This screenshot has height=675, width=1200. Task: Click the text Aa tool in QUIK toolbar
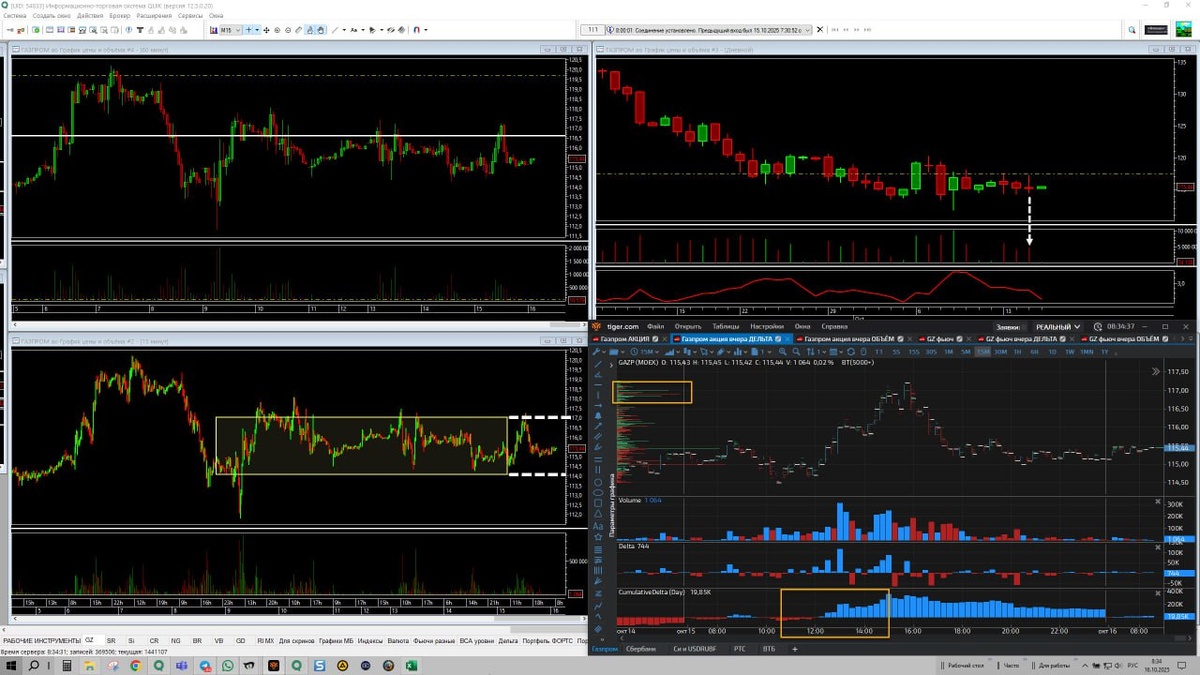coord(354,30)
